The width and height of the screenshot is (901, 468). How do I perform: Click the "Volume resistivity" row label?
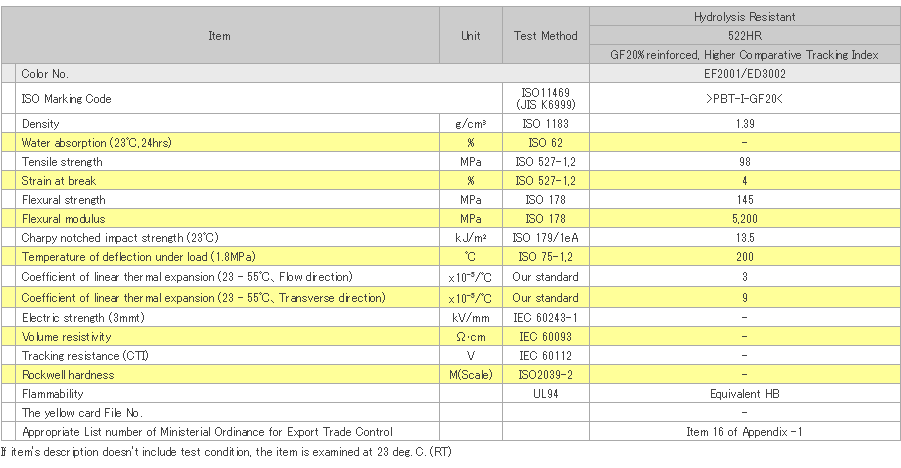[x=65, y=337]
